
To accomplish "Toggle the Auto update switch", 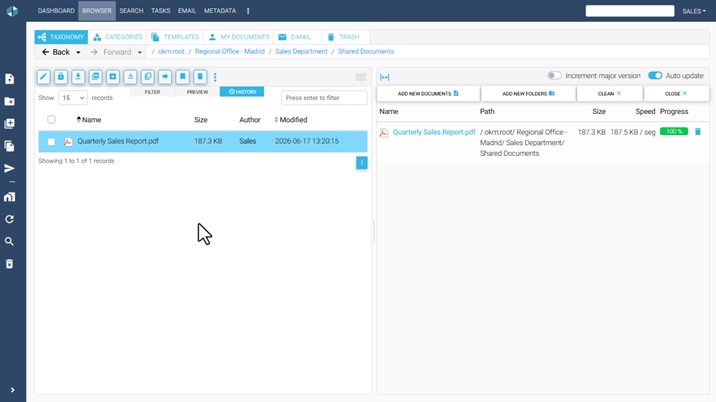I will 655,75.
